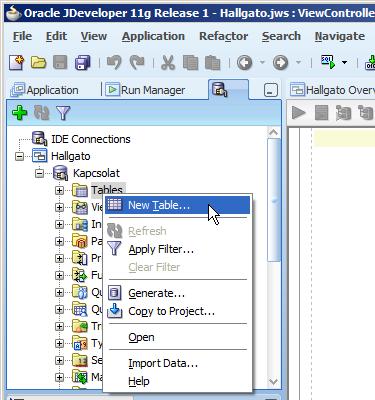Click navigator scrollbar up arrow
The image size is (375, 400).
(x=273, y=133)
